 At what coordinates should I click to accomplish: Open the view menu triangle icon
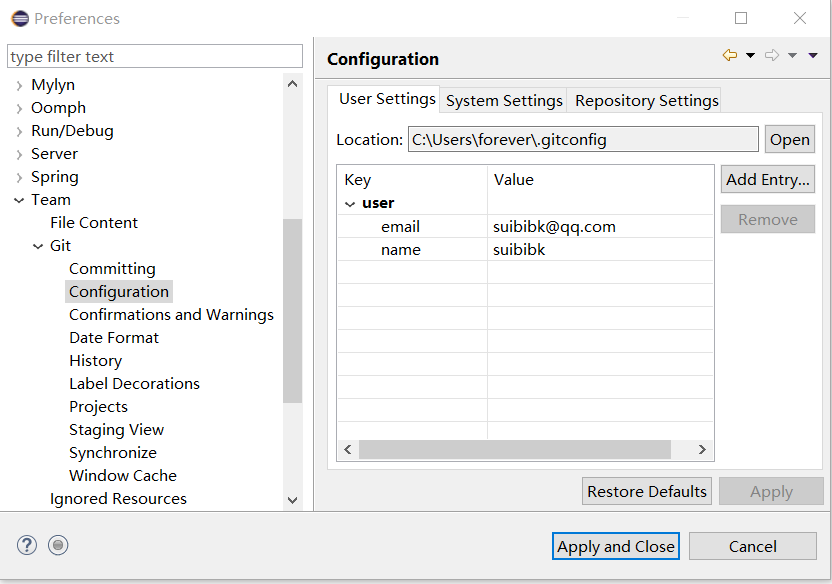click(813, 56)
